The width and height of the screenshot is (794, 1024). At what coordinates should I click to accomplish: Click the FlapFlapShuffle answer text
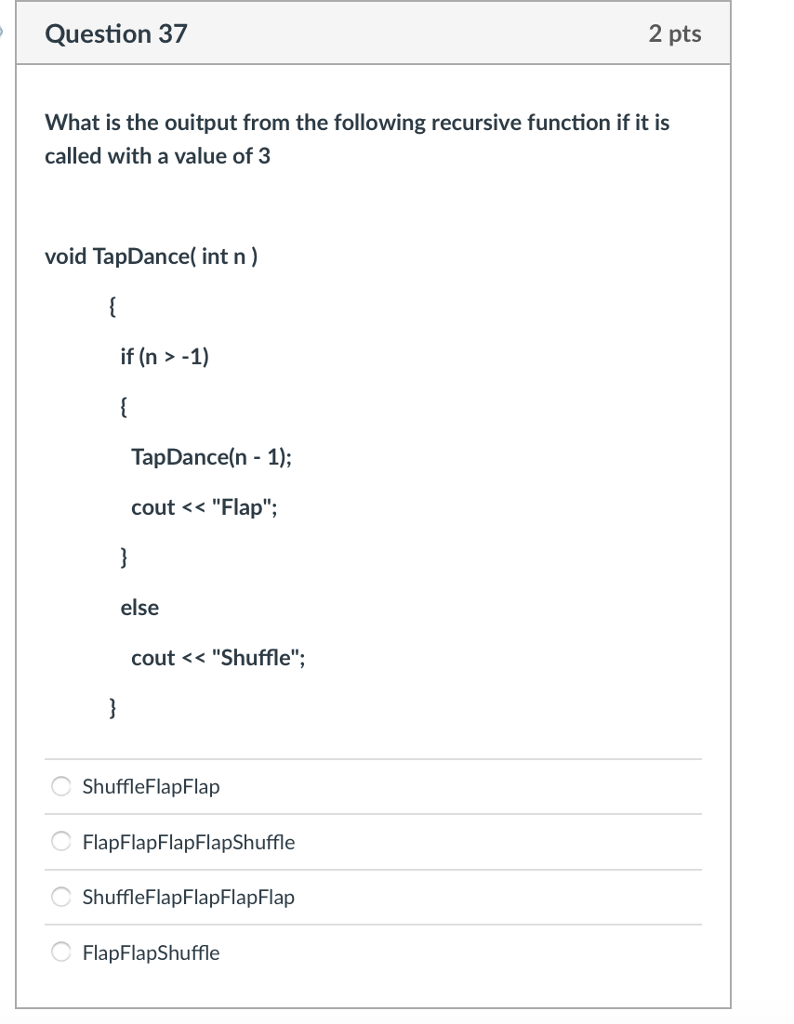coord(150,953)
